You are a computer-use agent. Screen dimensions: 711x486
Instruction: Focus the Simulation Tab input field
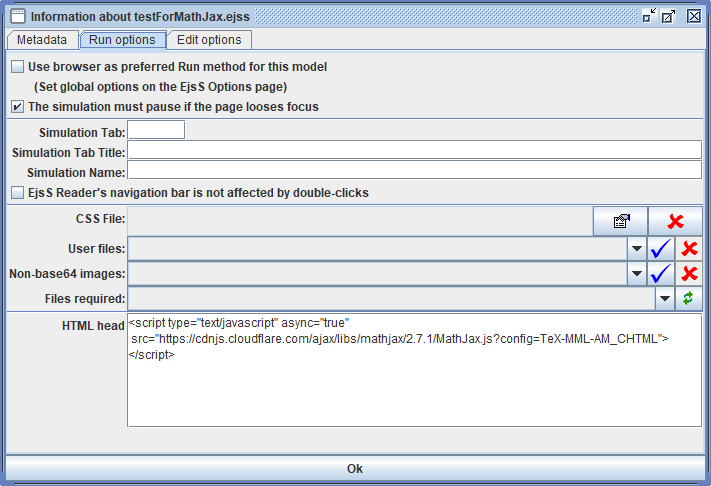(x=156, y=130)
